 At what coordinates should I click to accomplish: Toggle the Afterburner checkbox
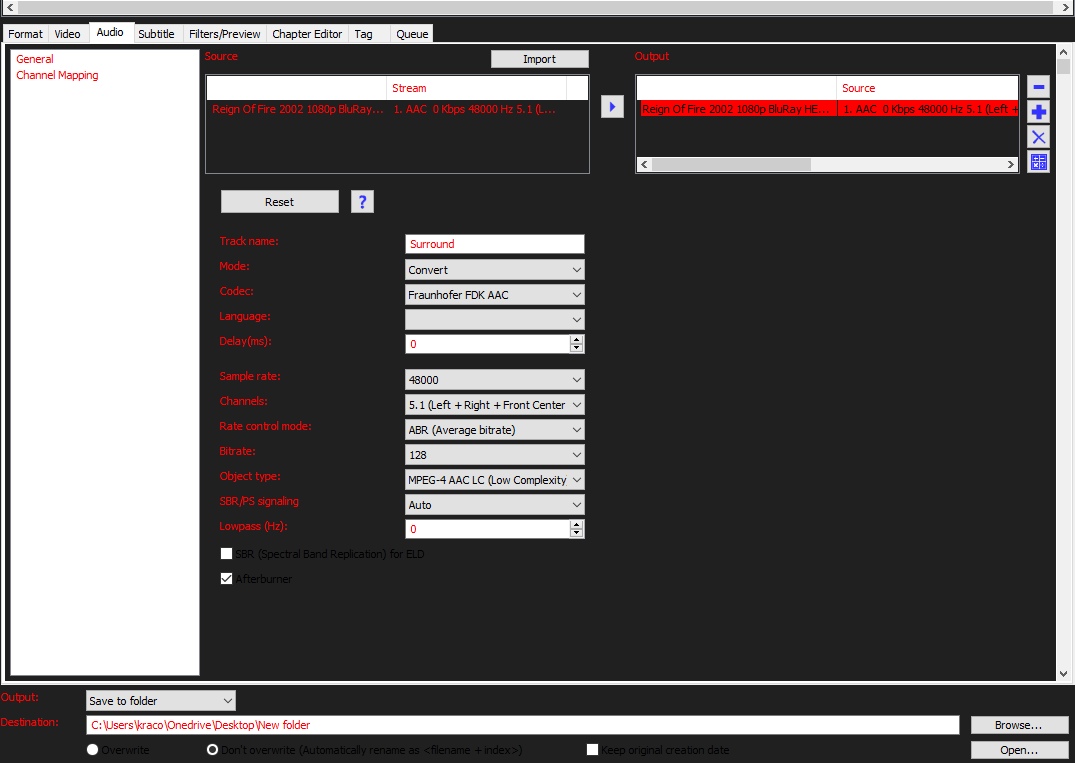point(226,579)
